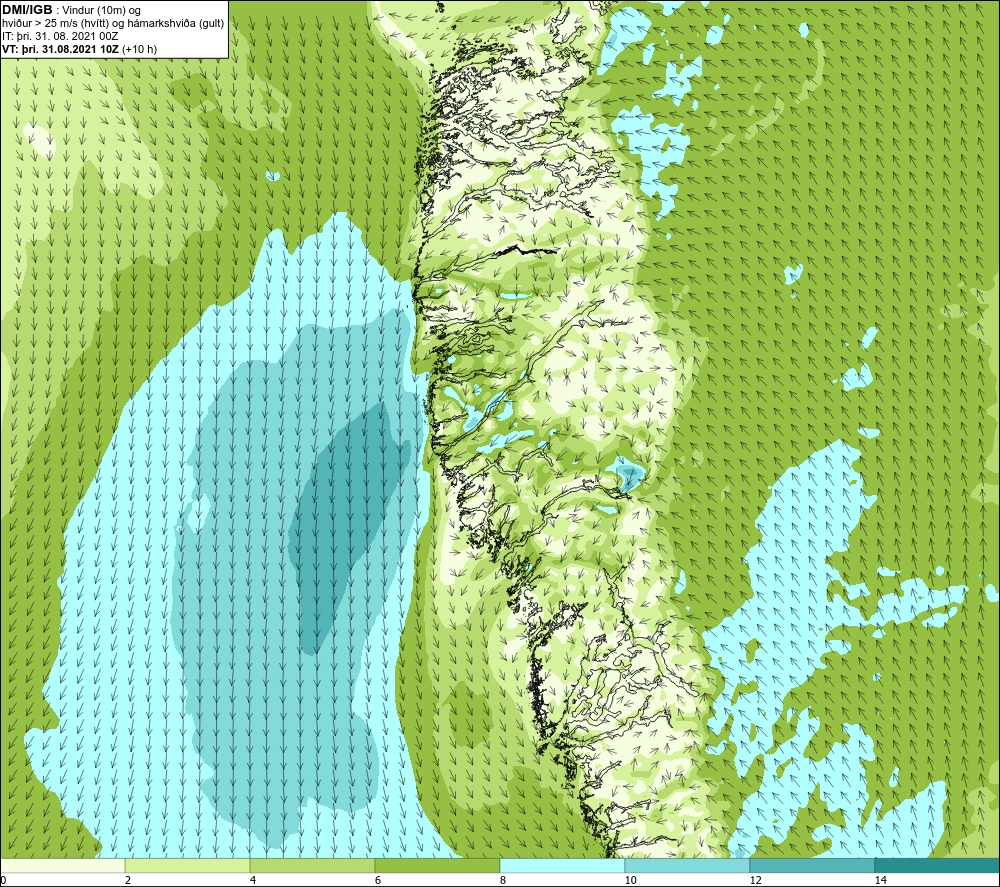The width and height of the screenshot is (1000, 887).
Task: Click the scale label '4'
Action: (x=253, y=880)
